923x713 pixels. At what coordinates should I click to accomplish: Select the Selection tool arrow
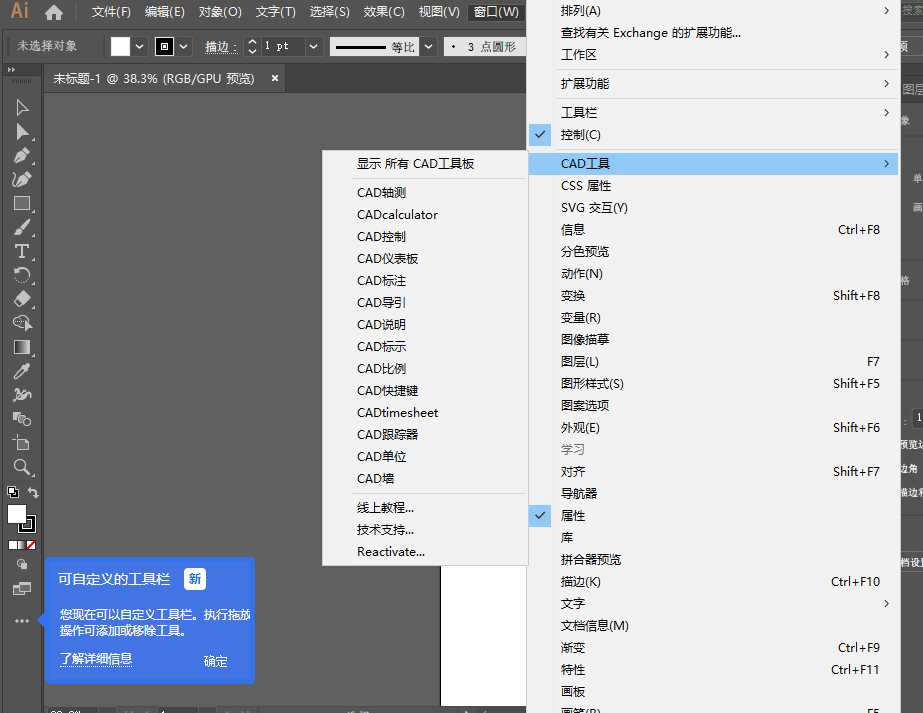pos(22,108)
